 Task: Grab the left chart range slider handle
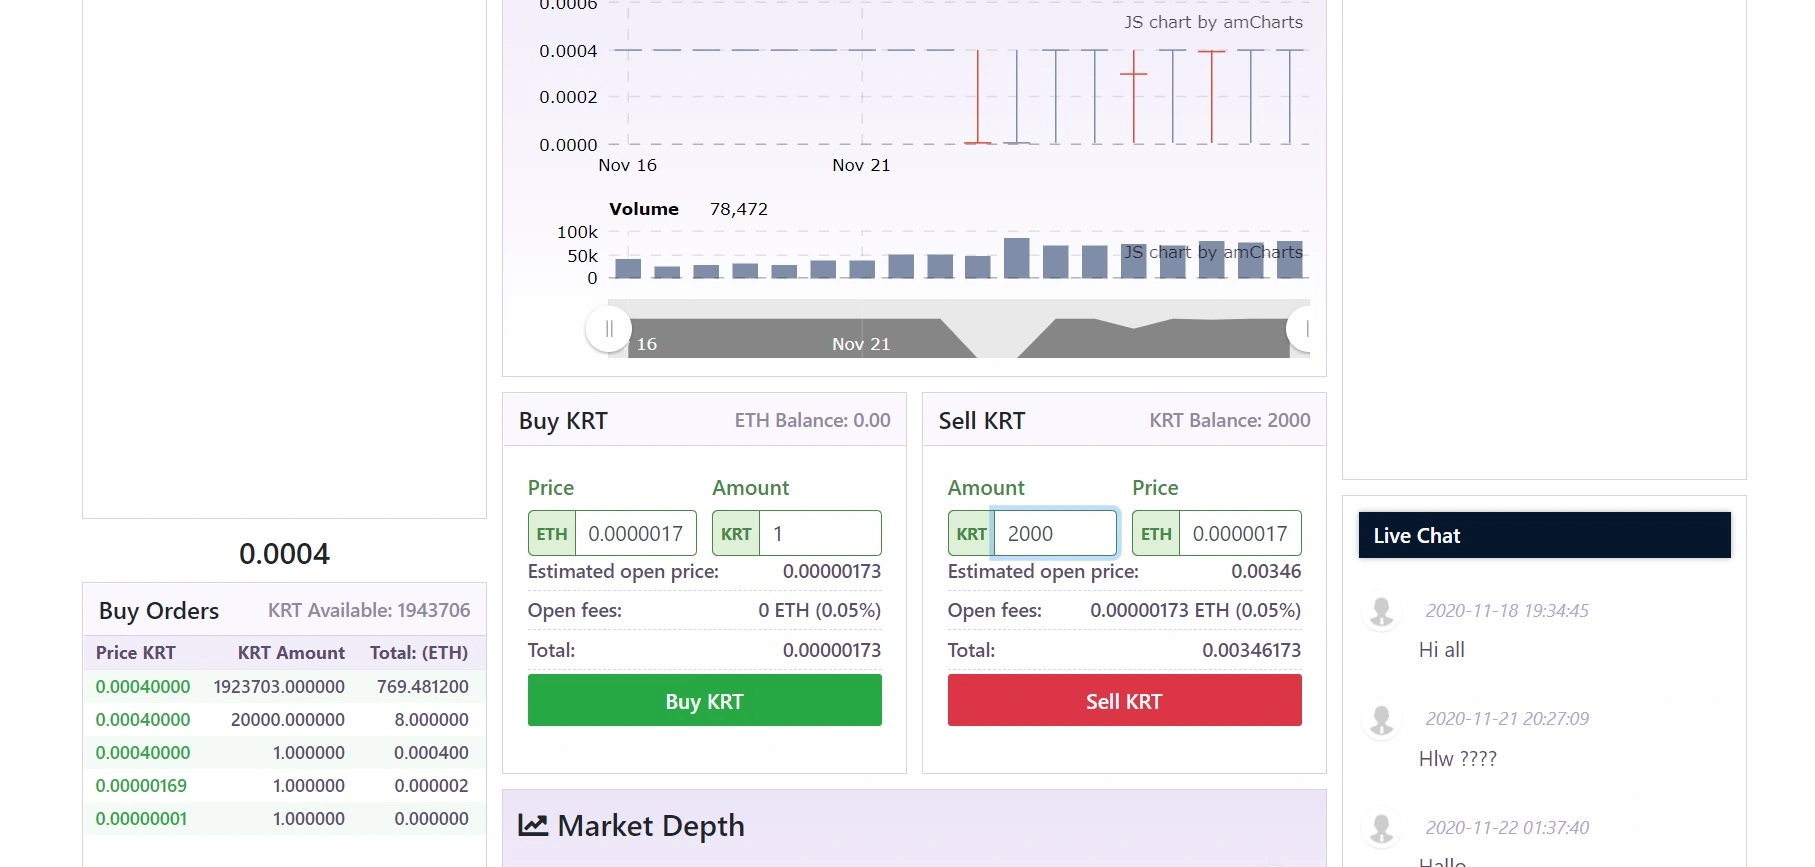point(608,328)
